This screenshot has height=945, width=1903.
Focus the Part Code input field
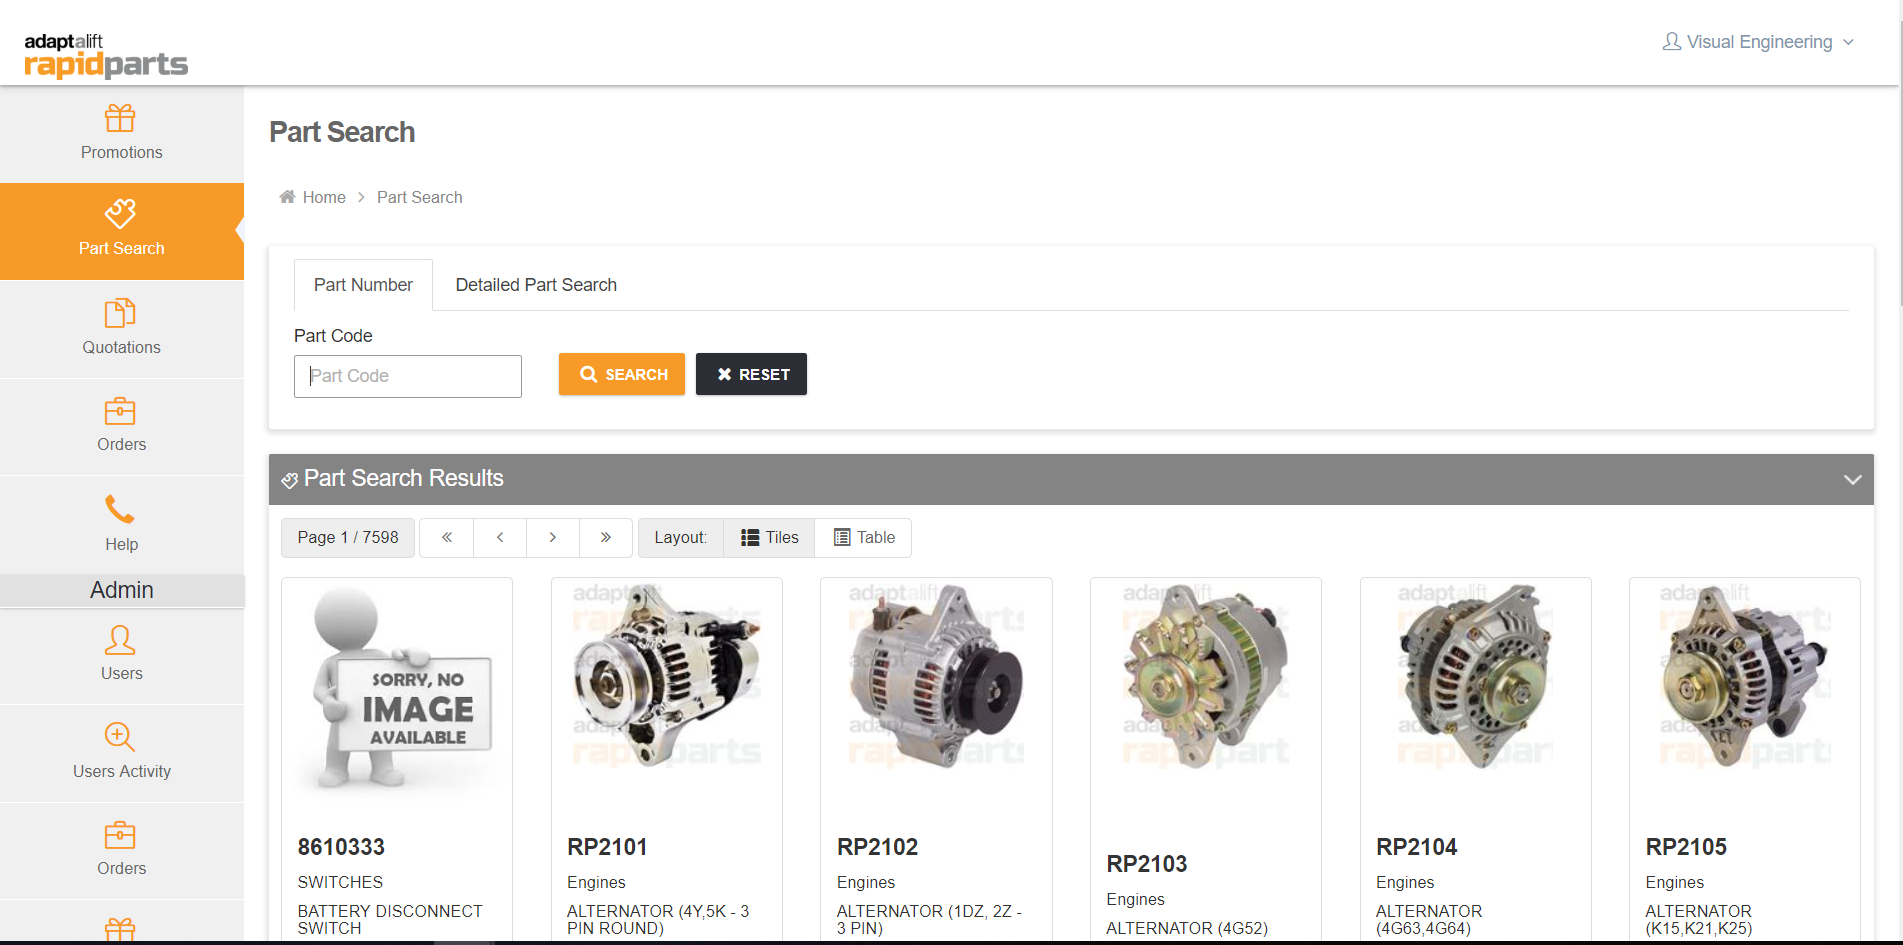[x=408, y=376]
